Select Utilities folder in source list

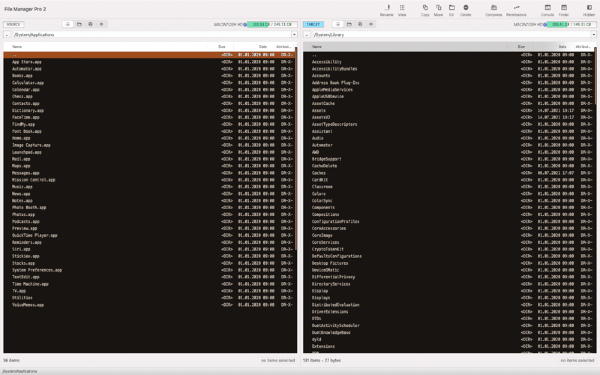[x=149, y=298]
